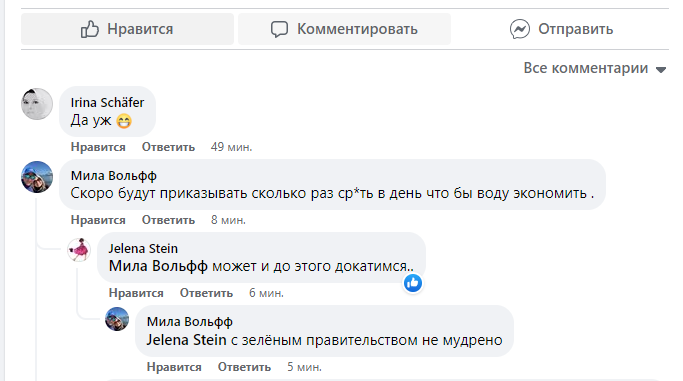683x381 pixels.
Task: Click the arrow next to Все комментарии
Action: pos(661,70)
